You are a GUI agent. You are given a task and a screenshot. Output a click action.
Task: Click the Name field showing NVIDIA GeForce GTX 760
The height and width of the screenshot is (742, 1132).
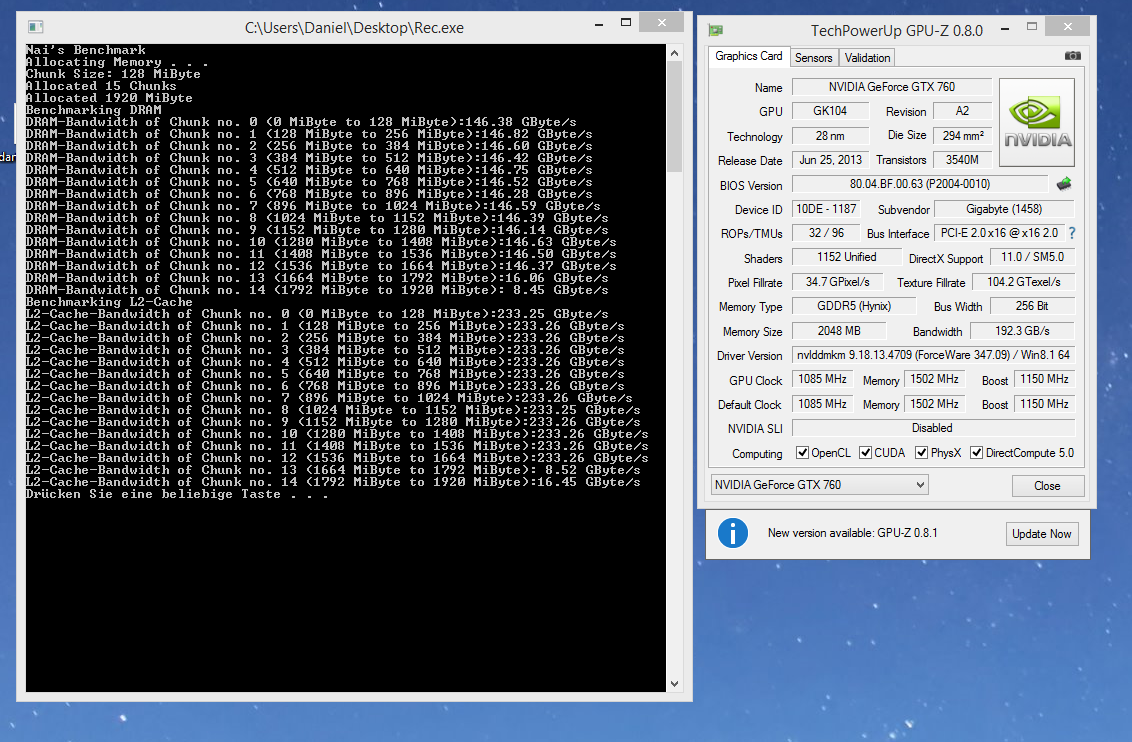coord(892,87)
